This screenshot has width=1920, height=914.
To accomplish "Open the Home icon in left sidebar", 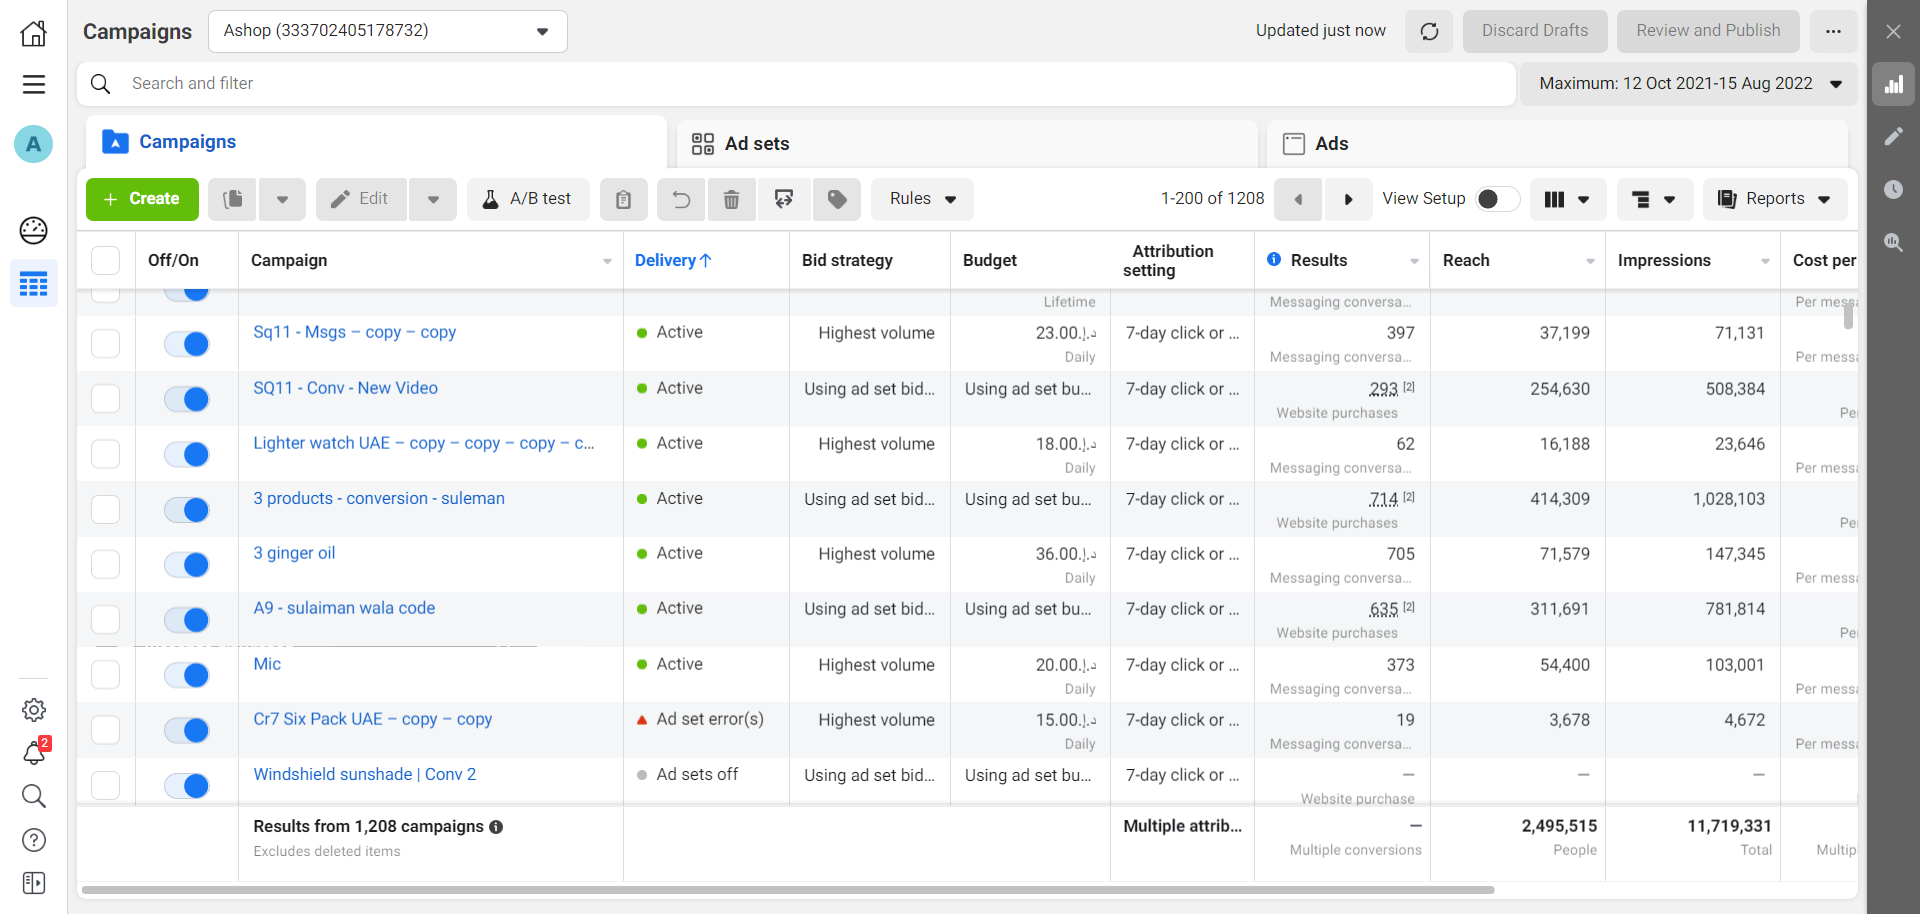I will 33,33.
